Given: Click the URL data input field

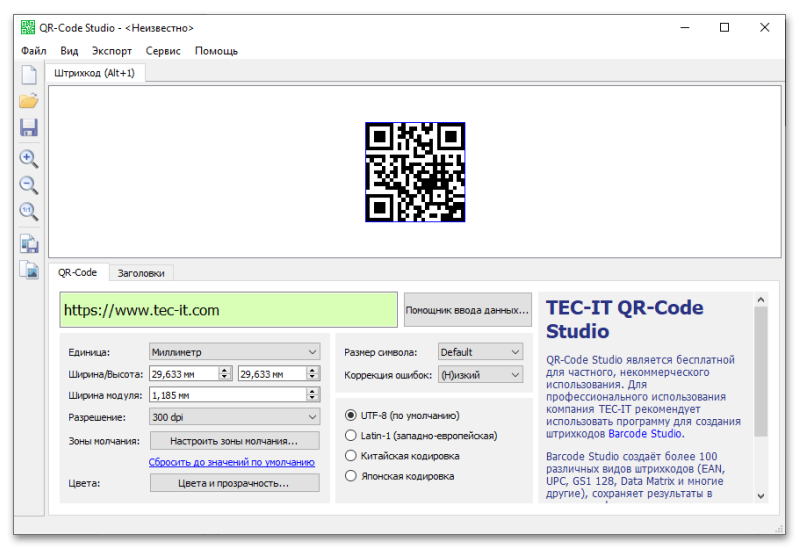Looking at the screenshot, I should [x=229, y=310].
